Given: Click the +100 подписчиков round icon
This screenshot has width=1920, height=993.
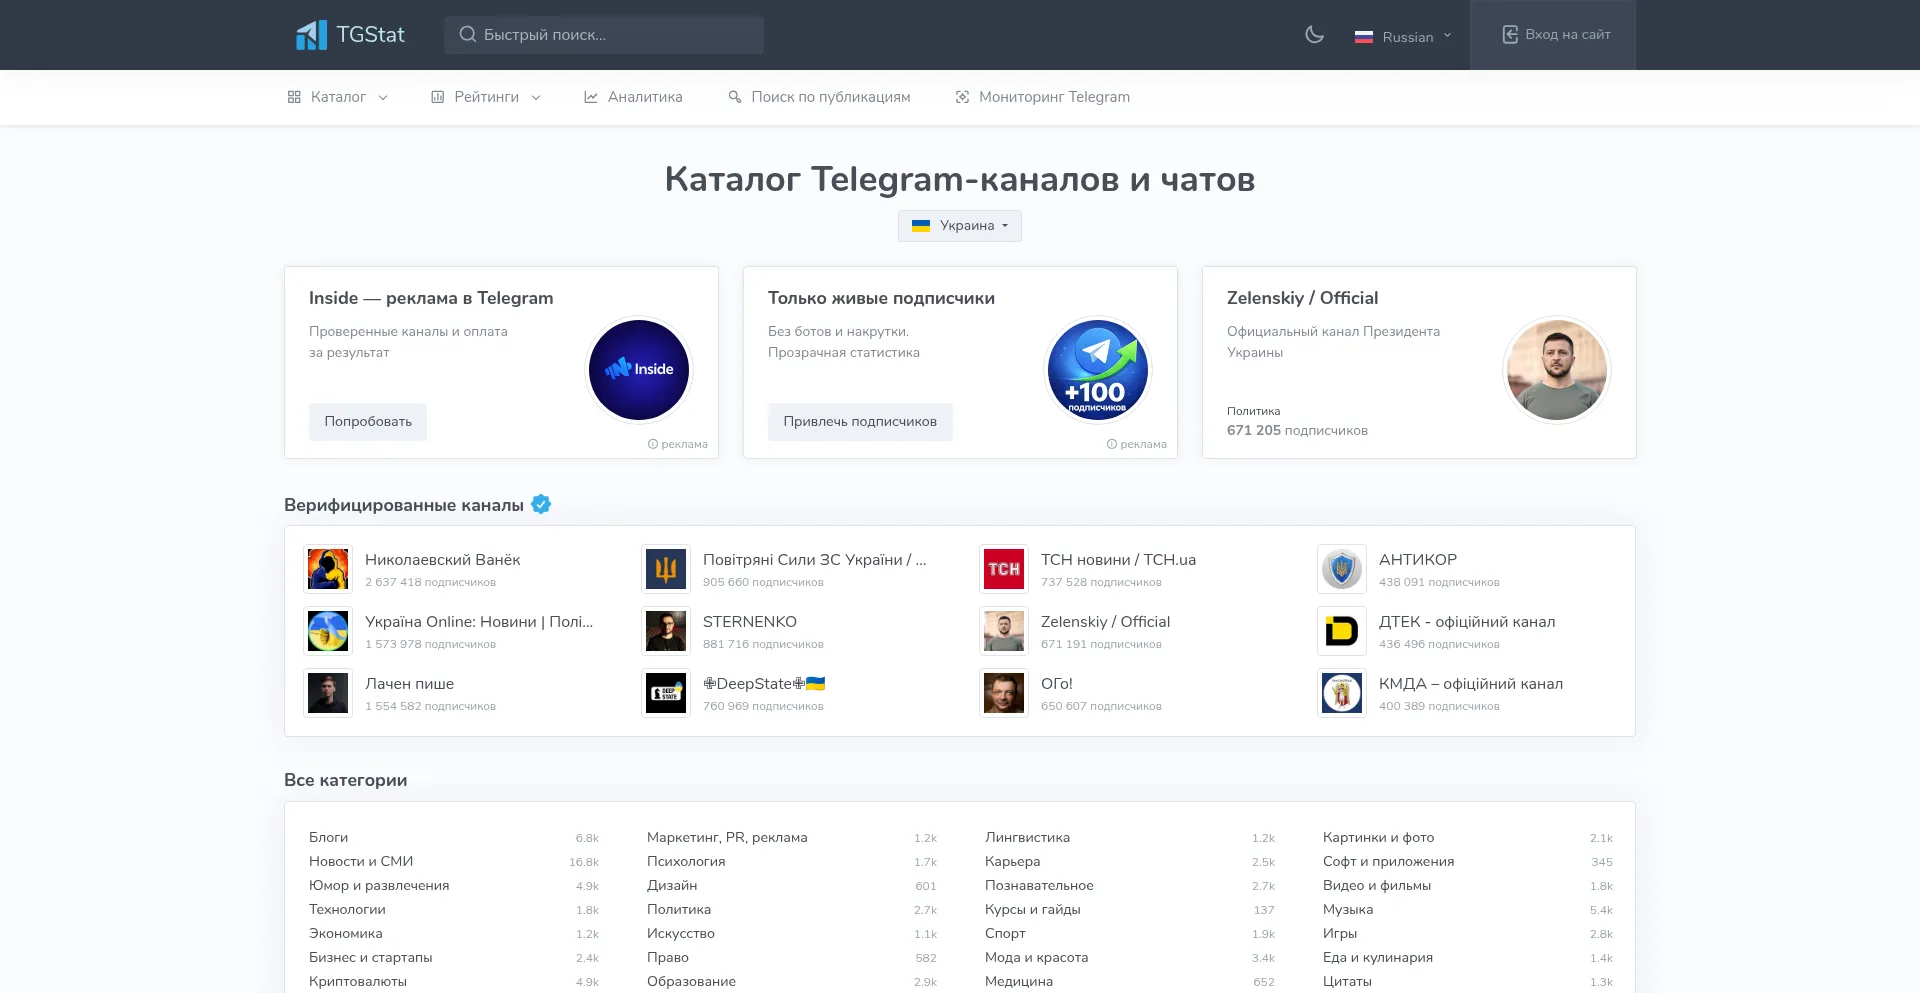Looking at the screenshot, I should 1098,370.
